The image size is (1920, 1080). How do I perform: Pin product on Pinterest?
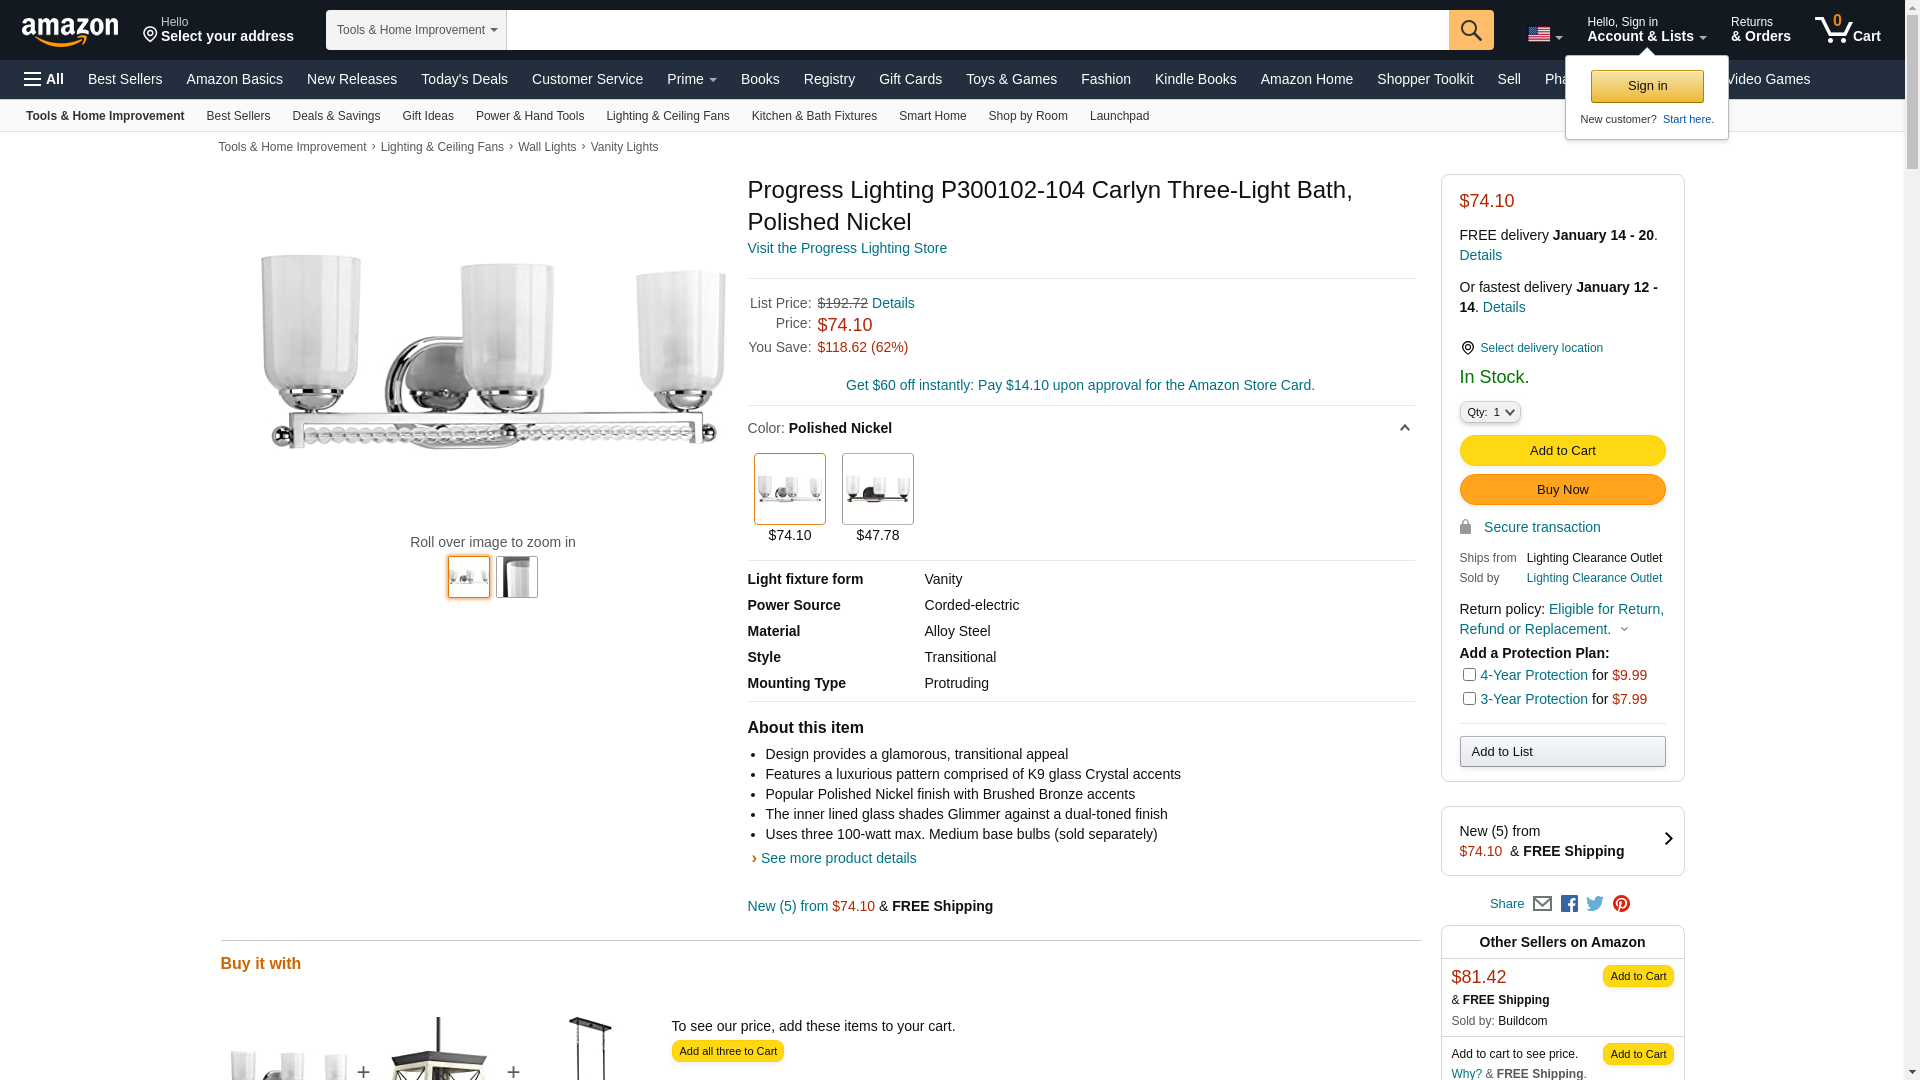1621,904
